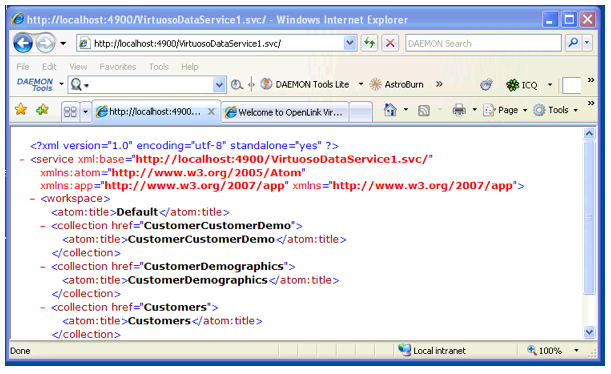
Task: Open the Favorites menu
Action: click(117, 67)
